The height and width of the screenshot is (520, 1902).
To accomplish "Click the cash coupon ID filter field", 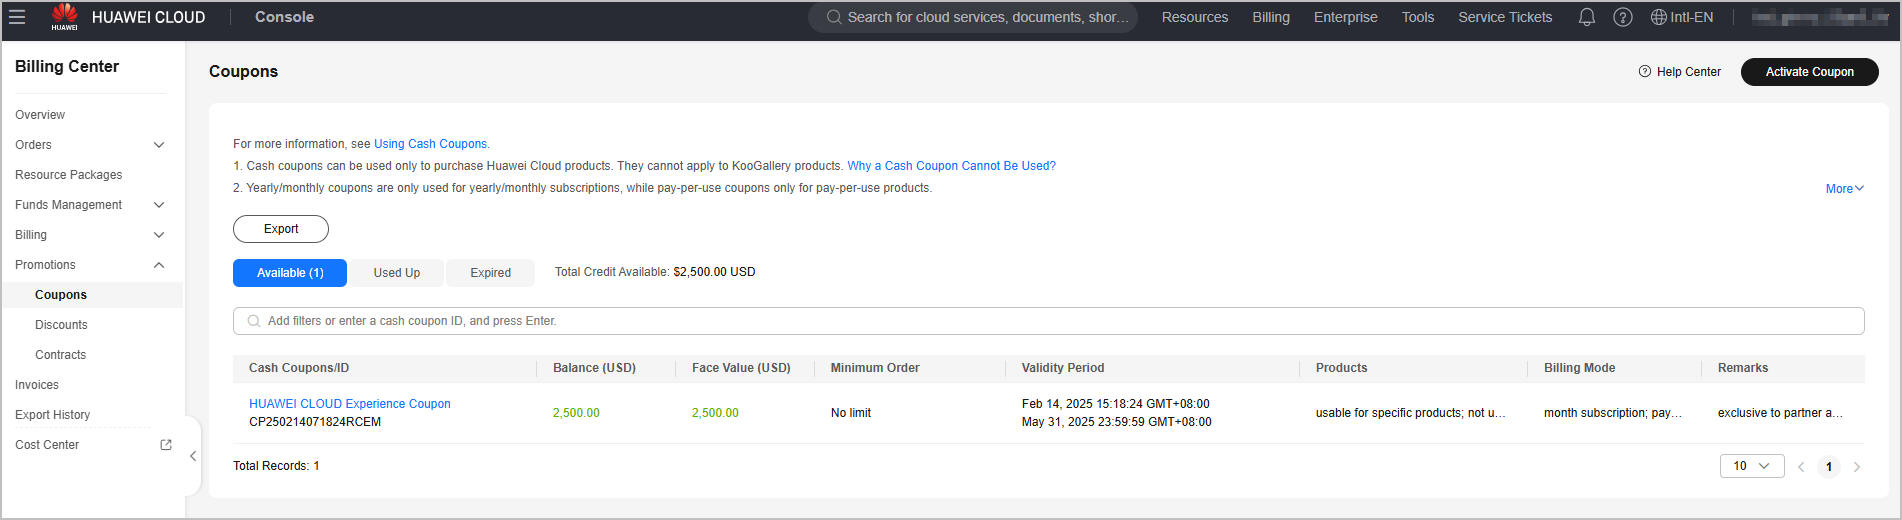I will pyautogui.click(x=1048, y=321).
